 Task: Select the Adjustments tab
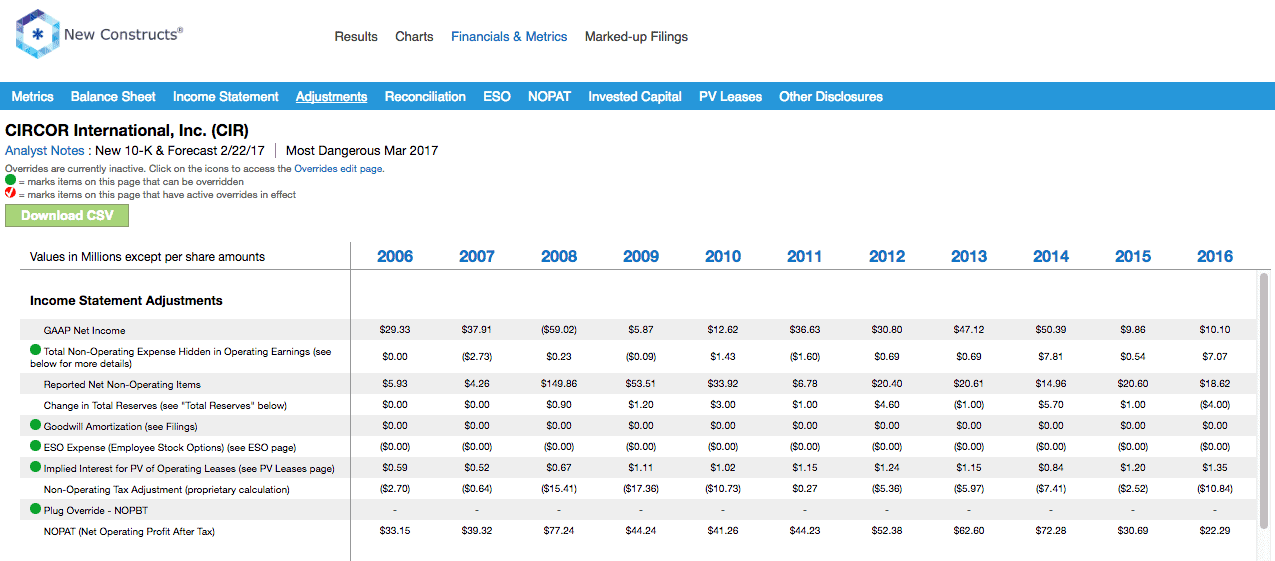[331, 97]
